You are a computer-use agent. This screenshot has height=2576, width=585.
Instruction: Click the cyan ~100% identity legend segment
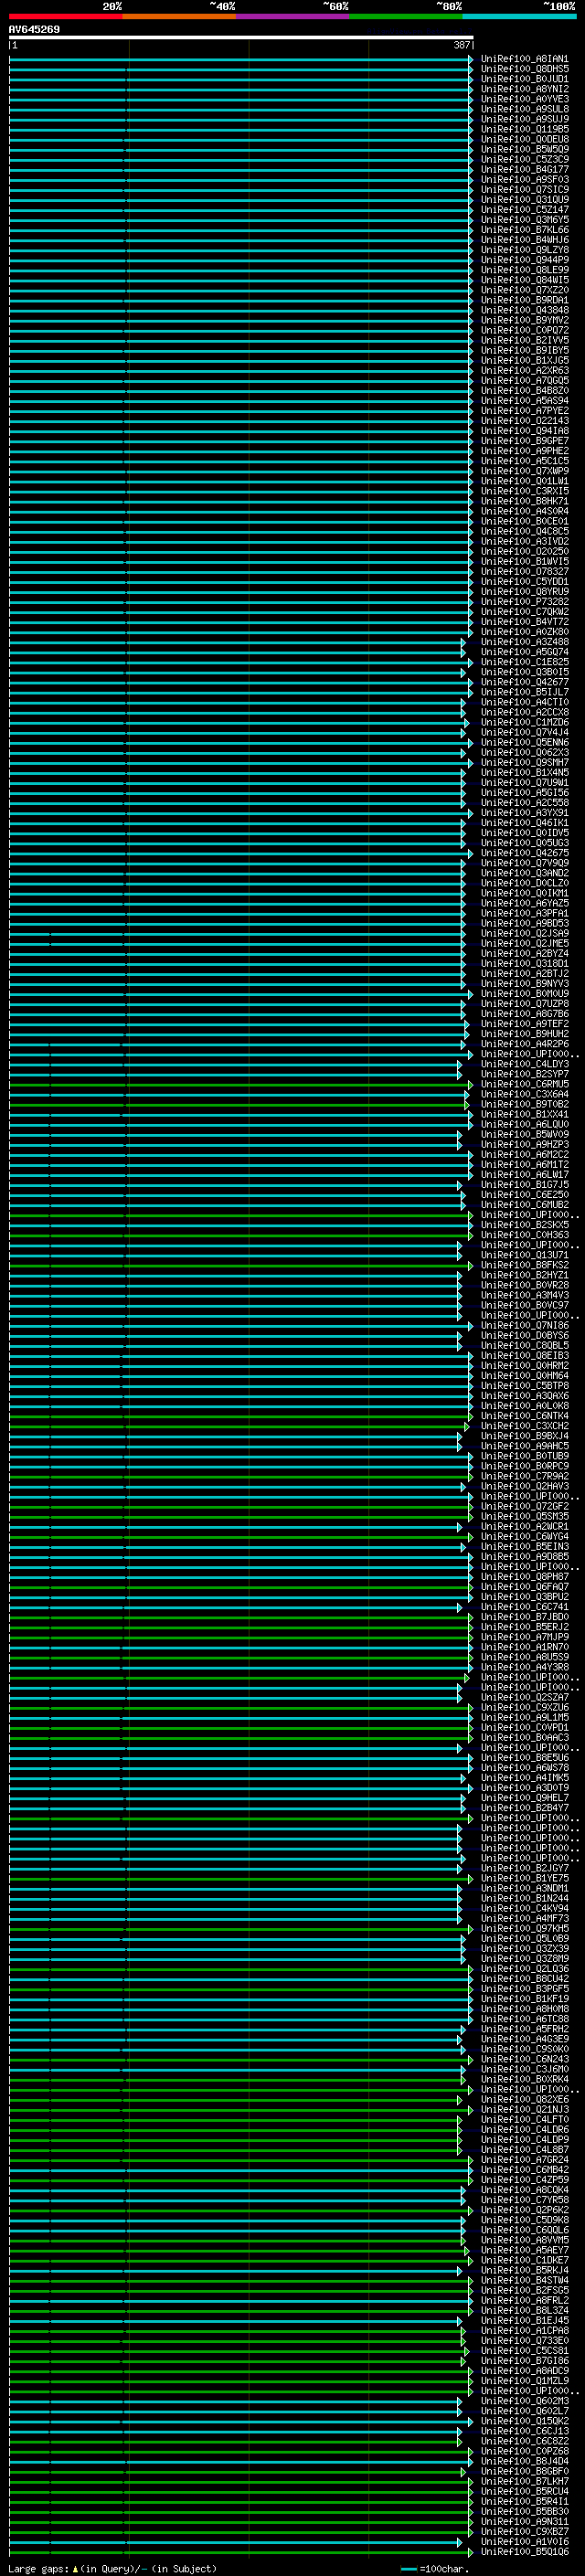pyautogui.click(x=519, y=16)
